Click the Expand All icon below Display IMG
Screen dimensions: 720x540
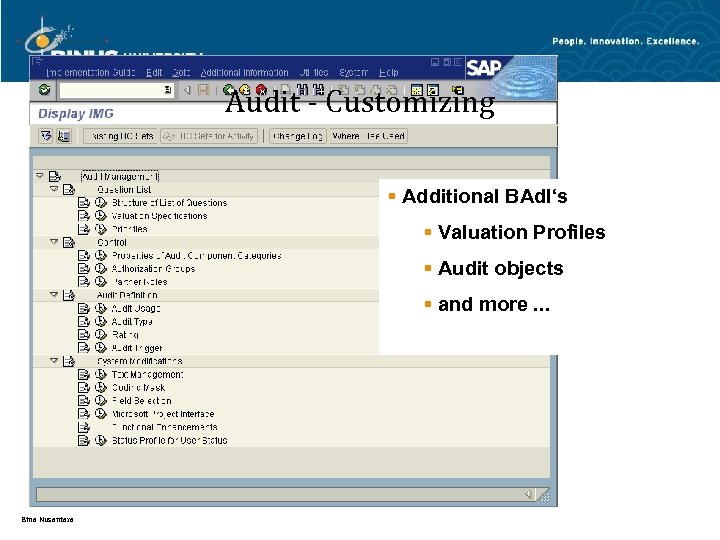[x=46, y=136]
